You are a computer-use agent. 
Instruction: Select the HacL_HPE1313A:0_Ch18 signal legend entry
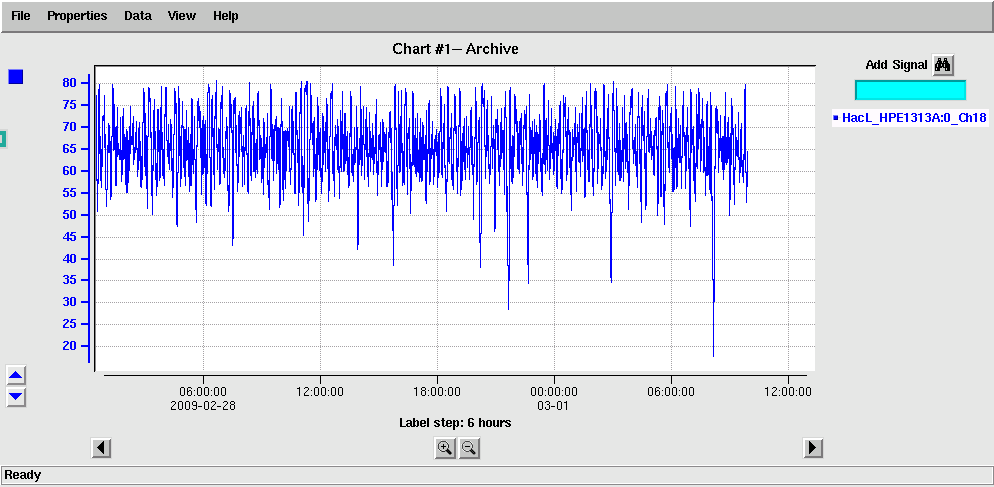tap(910, 117)
